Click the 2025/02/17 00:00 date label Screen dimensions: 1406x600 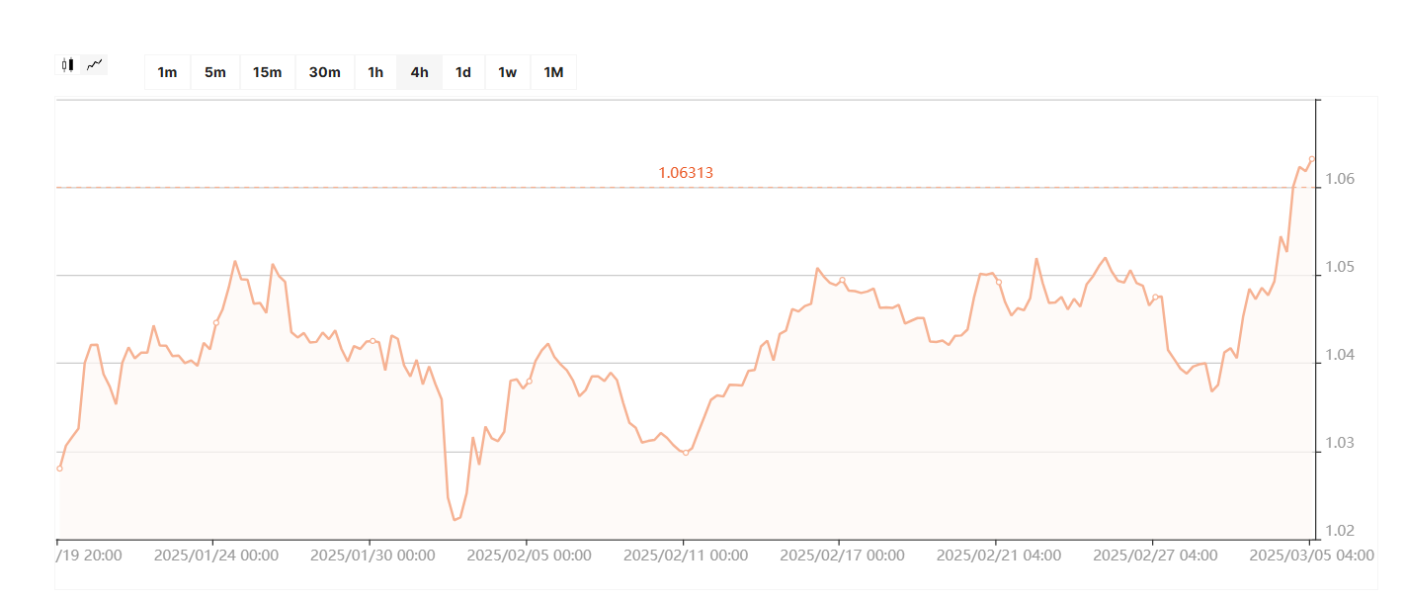pyautogui.click(x=842, y=555)
